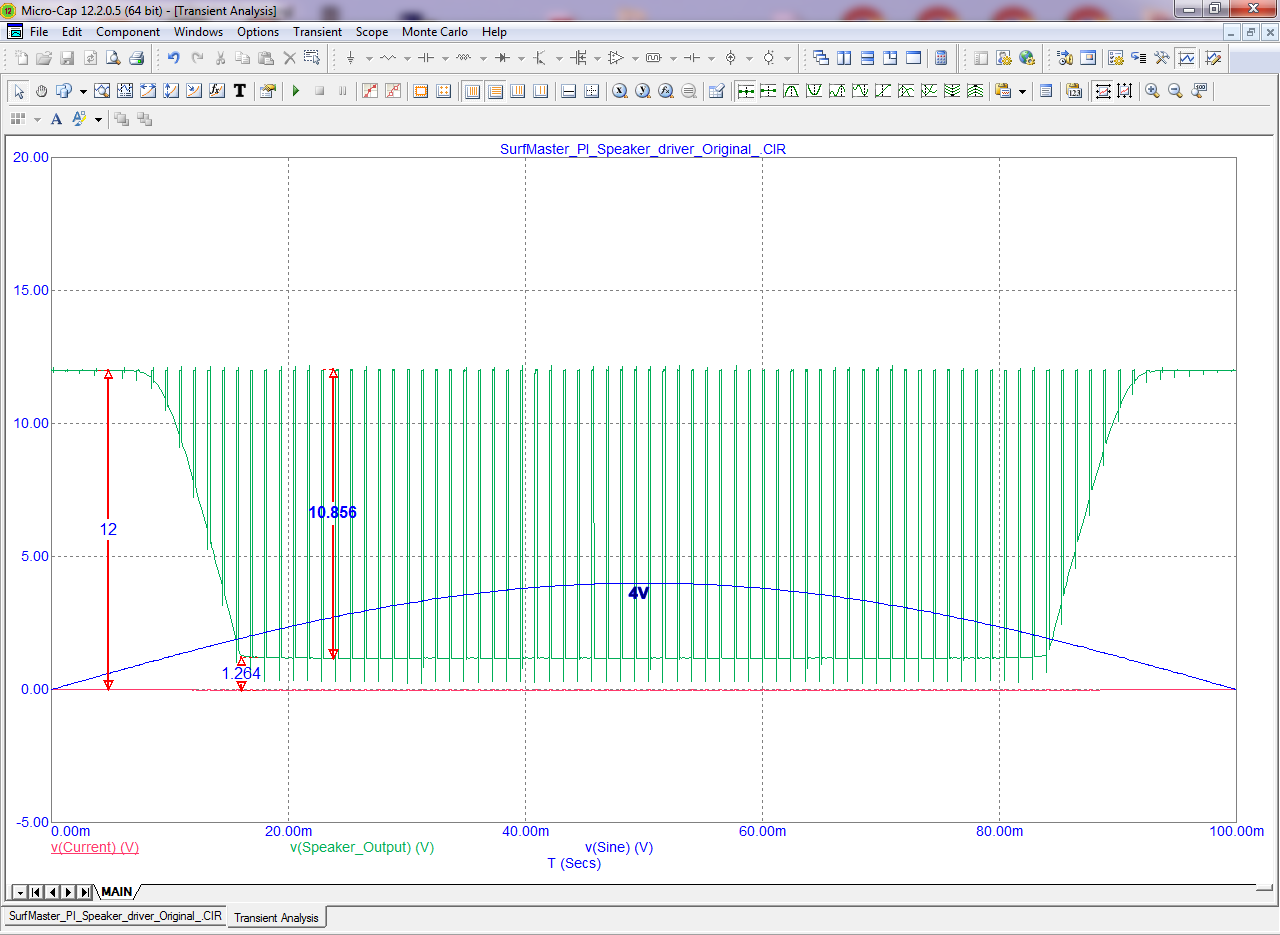Click the Print Preview icon
This screenshot has height=935, width=1280.
coord(113,58)
